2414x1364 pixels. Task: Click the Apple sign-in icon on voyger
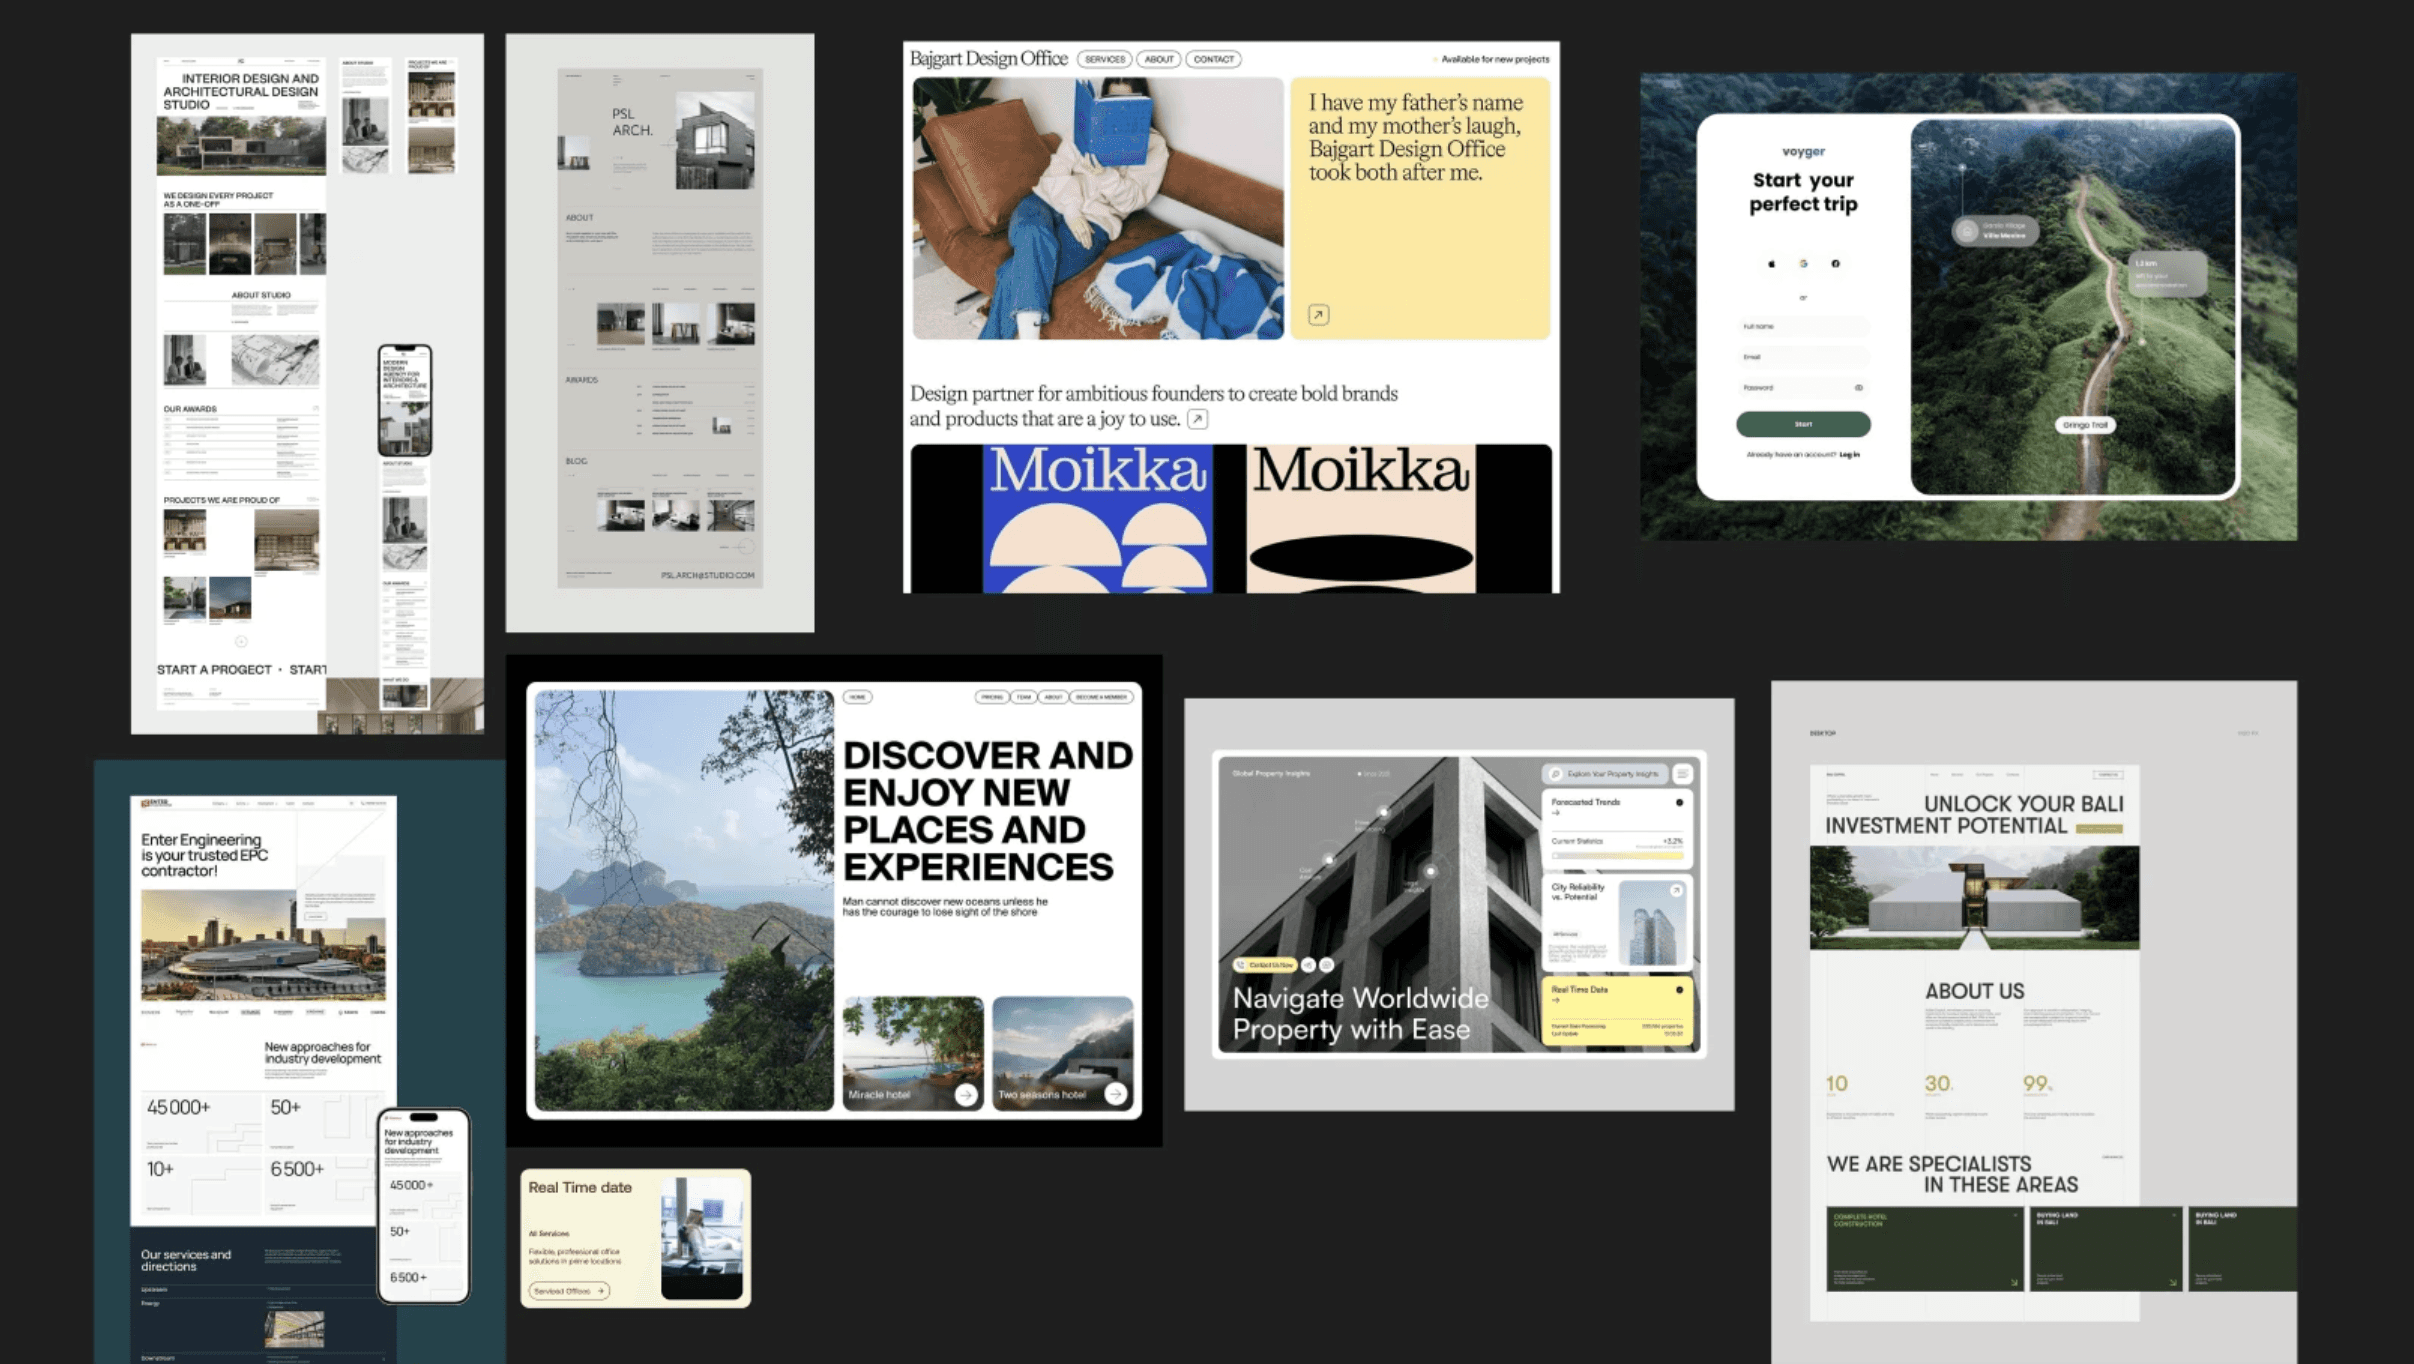1772,264
